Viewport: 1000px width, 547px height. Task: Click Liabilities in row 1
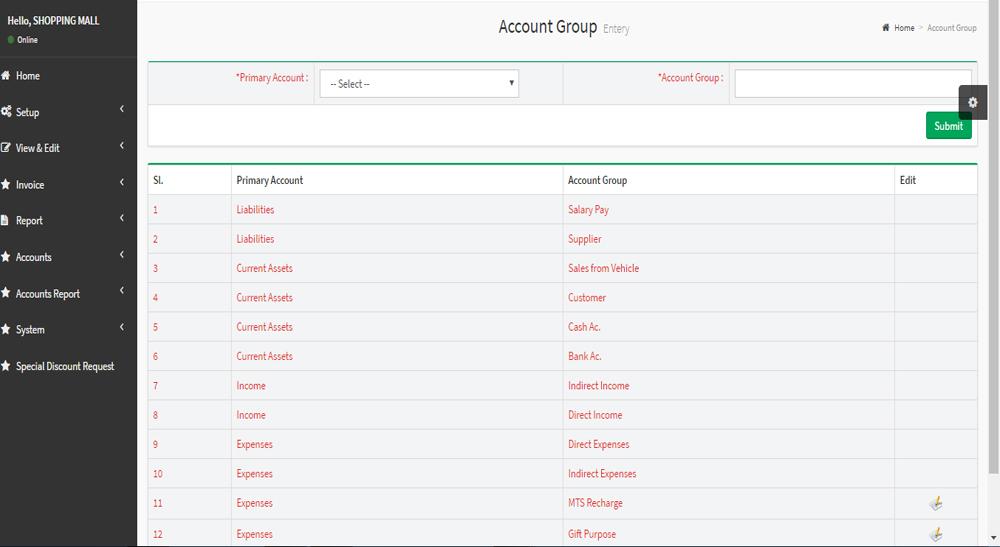pyautogui.click(x=255, y=210)
